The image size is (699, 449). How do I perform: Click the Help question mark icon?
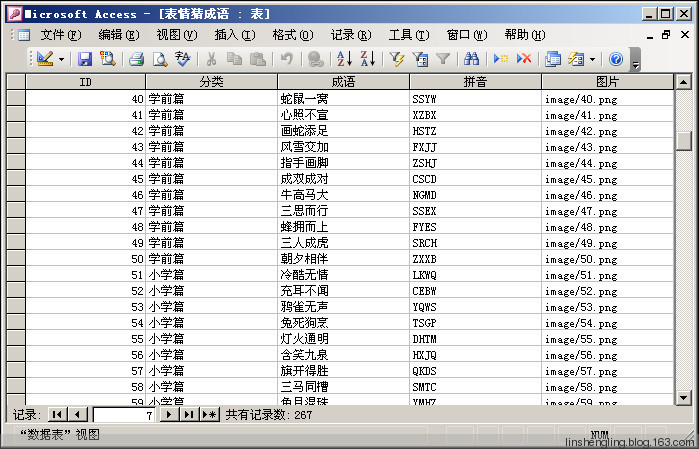pos(616,59)
